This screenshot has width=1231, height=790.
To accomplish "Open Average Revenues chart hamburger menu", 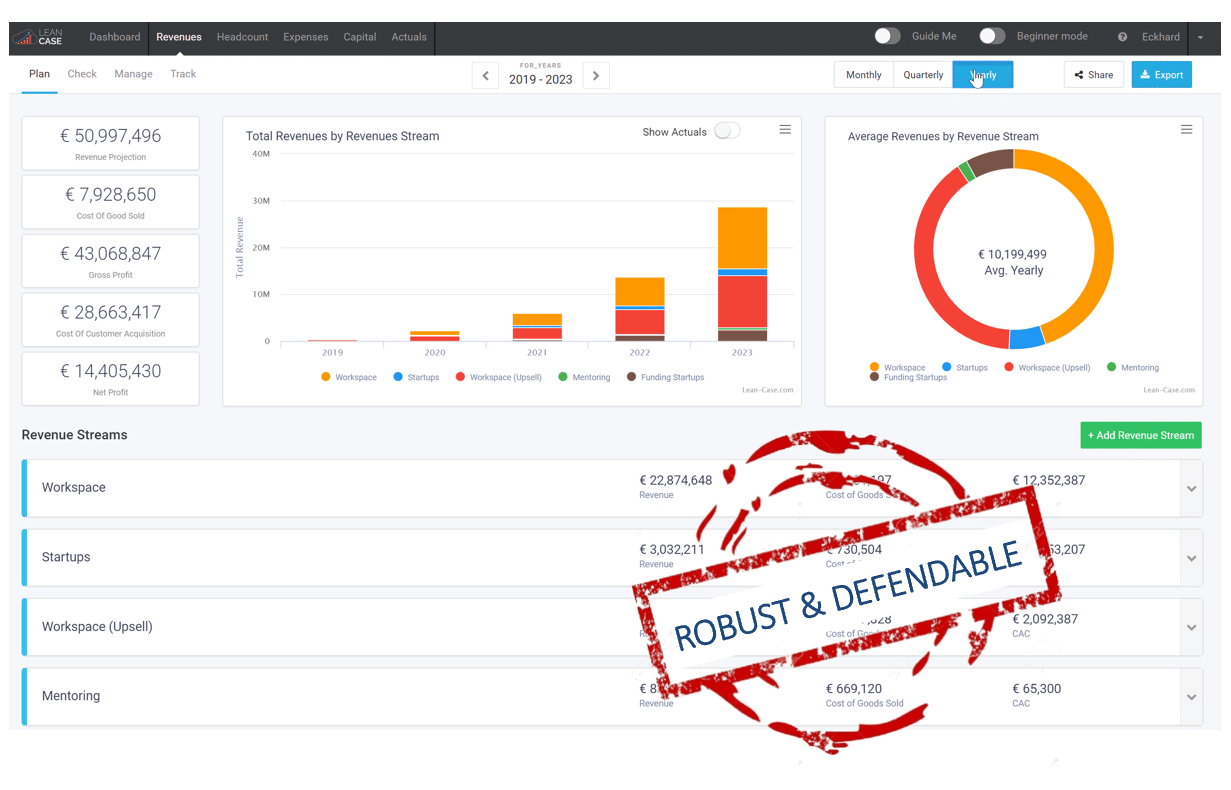I will (x=1186, y=130).
